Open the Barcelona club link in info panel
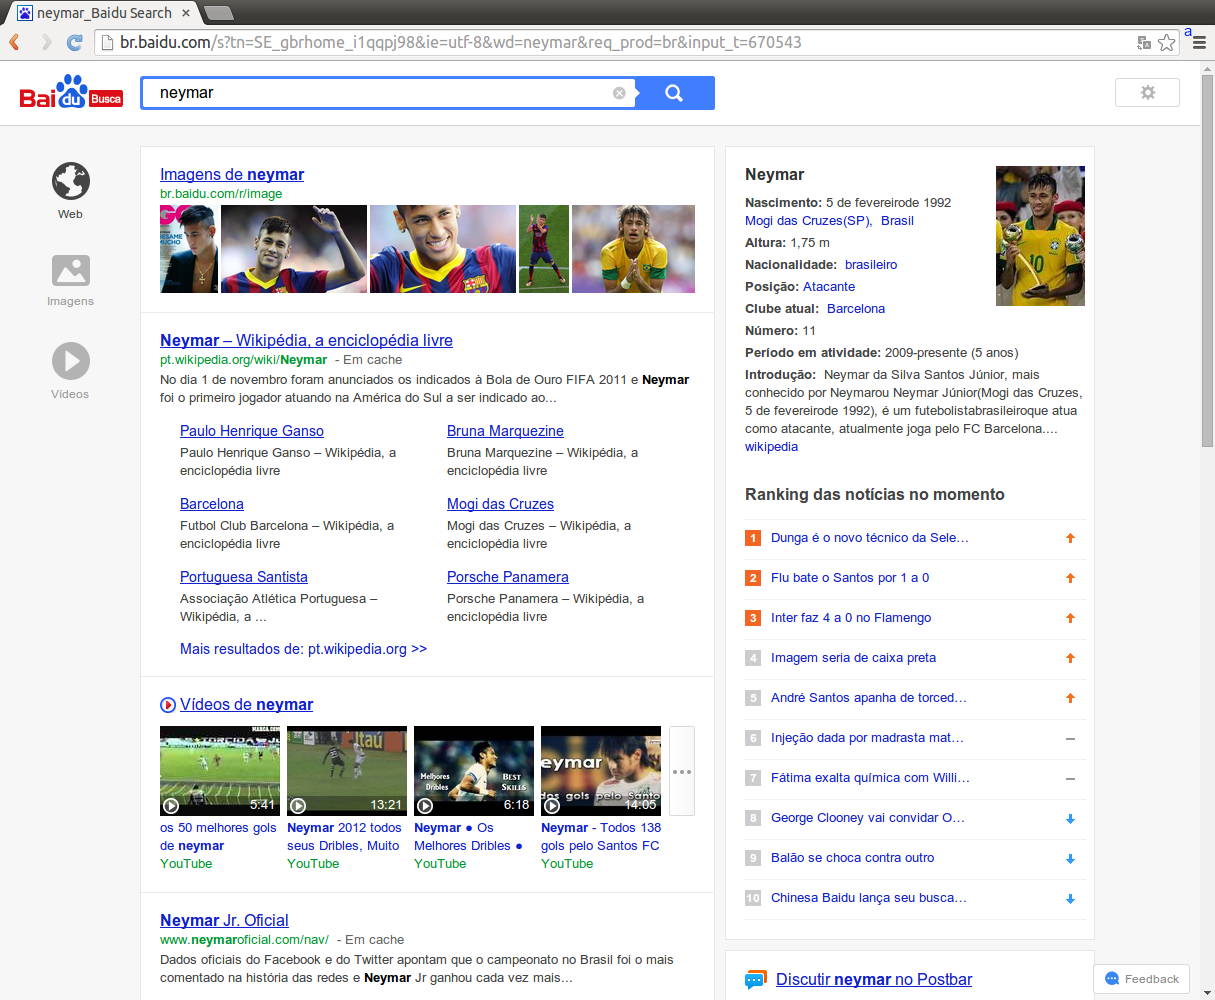Viewport: 1215px width, 1000px height. (855, 308)
